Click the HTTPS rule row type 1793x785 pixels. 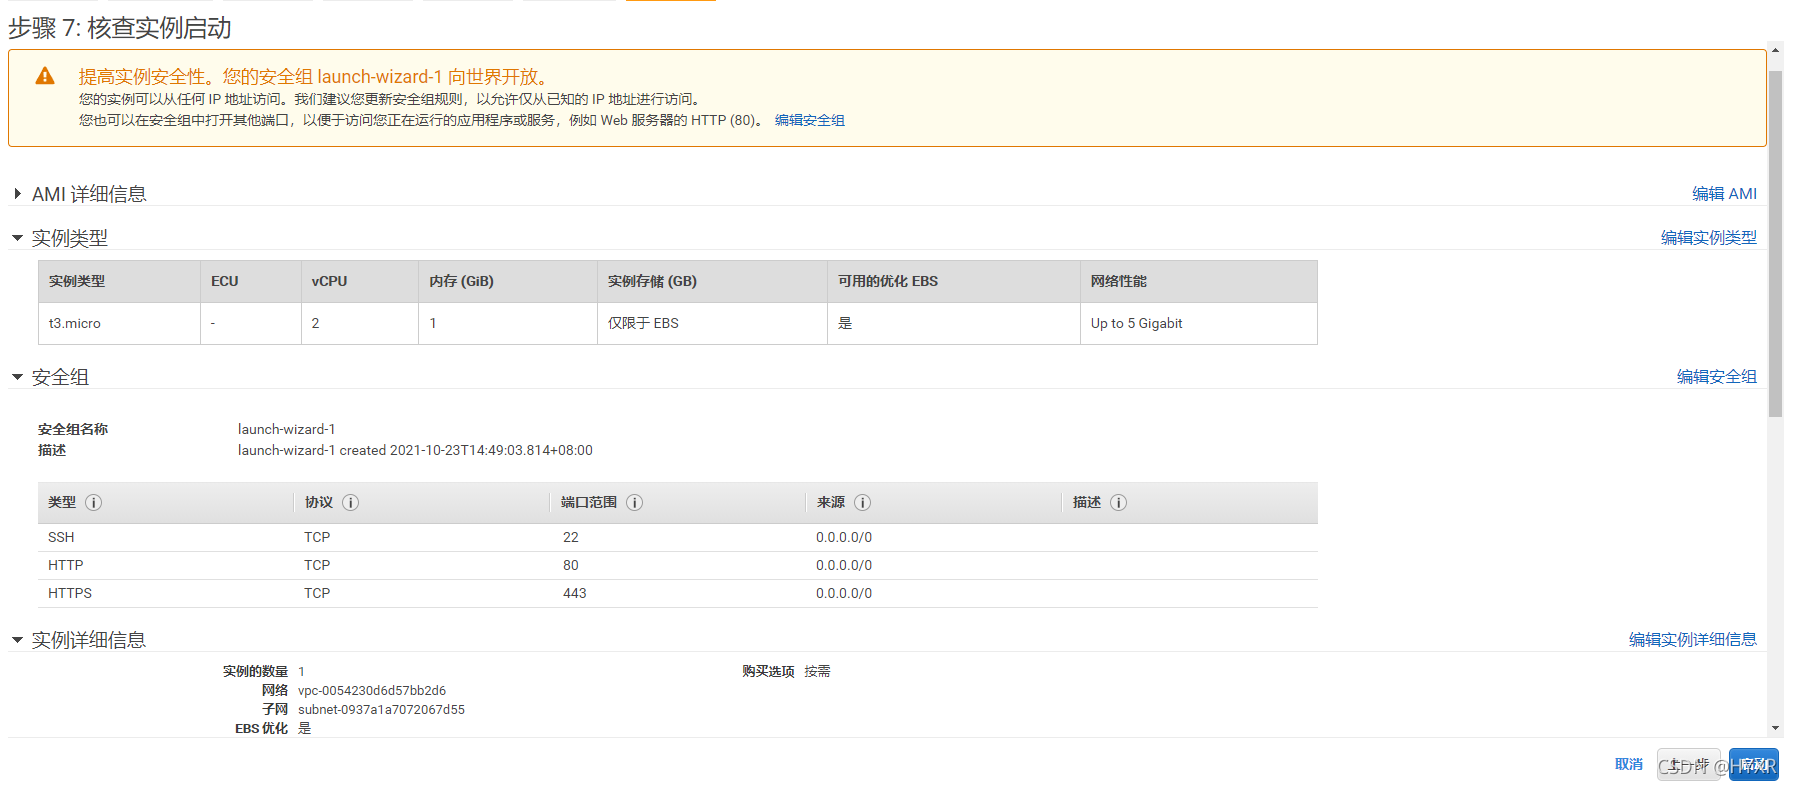pos(70,593)
